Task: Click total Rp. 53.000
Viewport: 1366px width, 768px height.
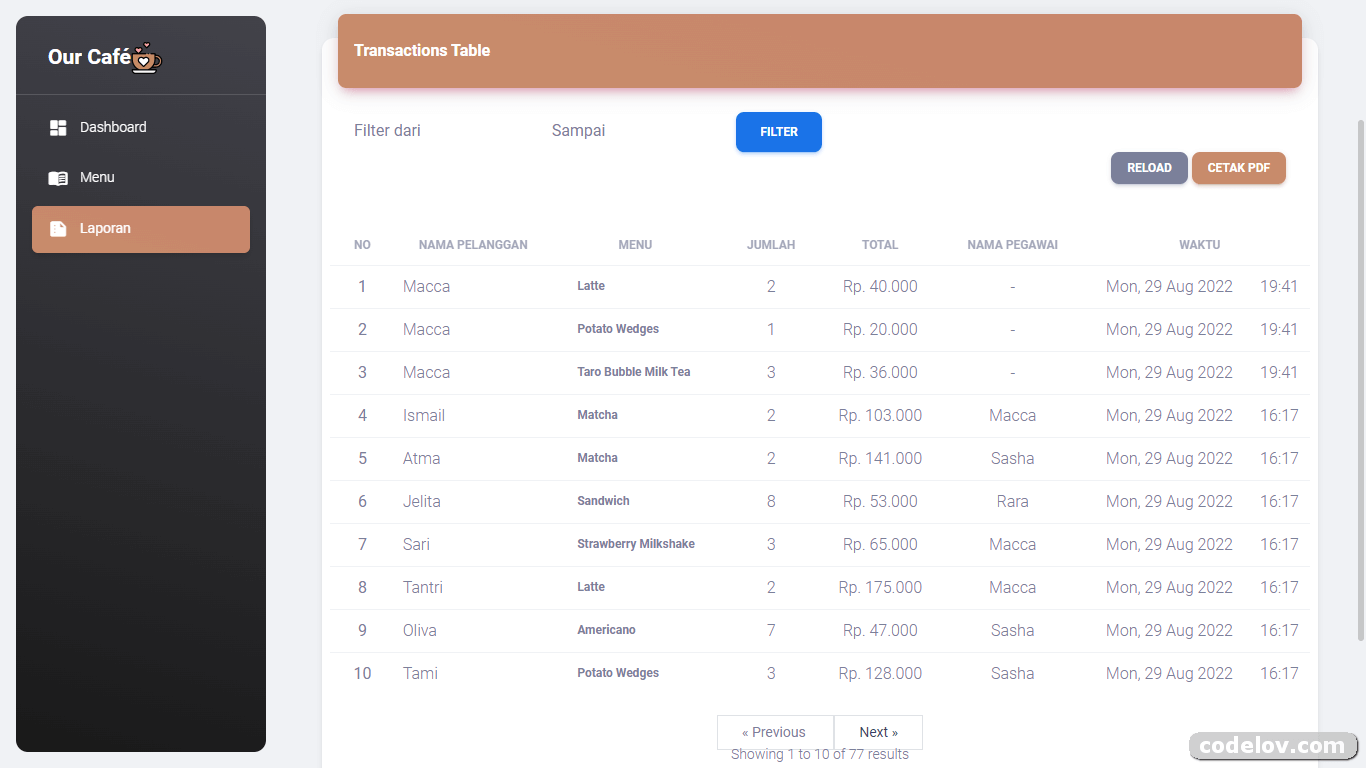Action: 880,501
